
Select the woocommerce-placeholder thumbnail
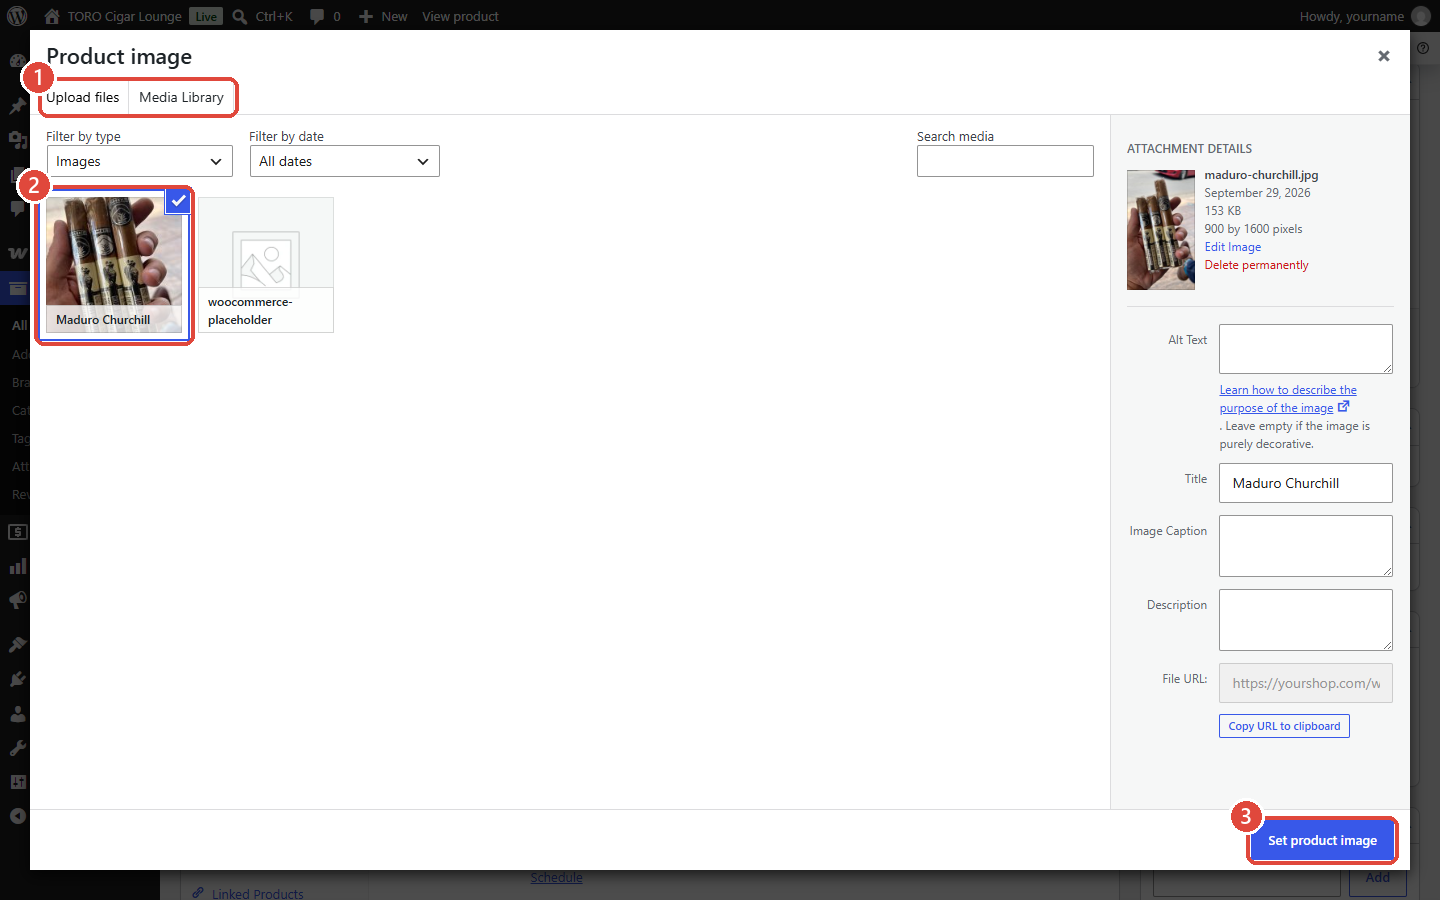266,265
